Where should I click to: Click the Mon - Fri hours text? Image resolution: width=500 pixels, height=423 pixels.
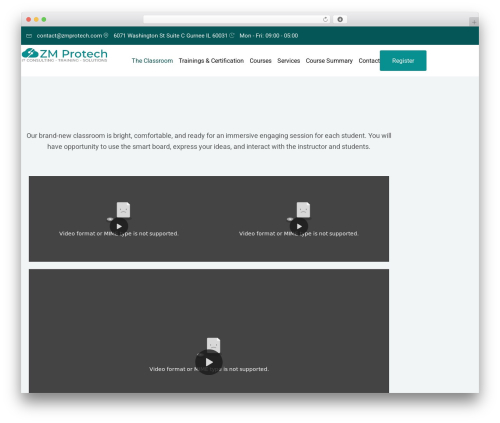click(269, 36)
